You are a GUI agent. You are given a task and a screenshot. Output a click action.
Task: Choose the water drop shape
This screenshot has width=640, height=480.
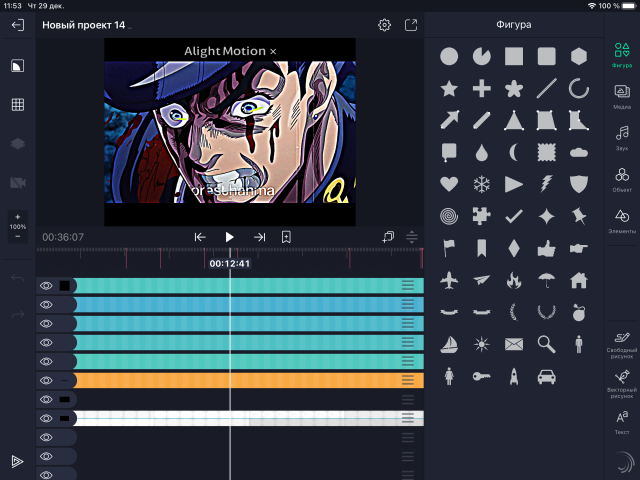[482, 153]
